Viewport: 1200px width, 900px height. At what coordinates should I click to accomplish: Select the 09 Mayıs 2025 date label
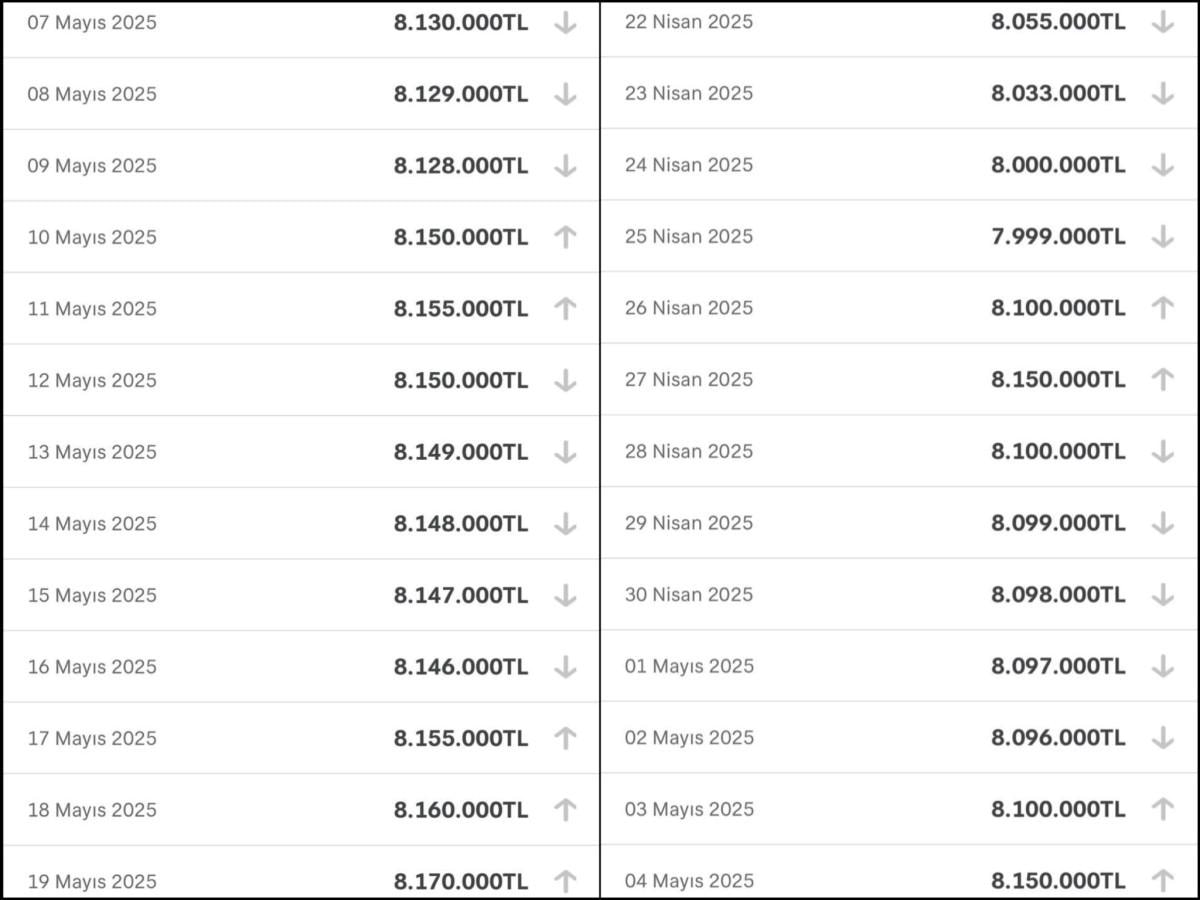pyautogui.click(x=92, y=166)
